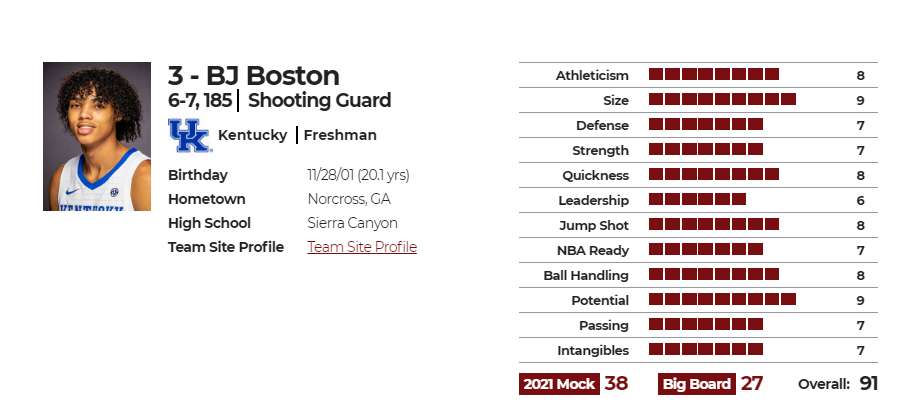This screenshot has width=900, height=415.
Task: Click the Ball Handling rating bar
Action: (x=714, y=274)
